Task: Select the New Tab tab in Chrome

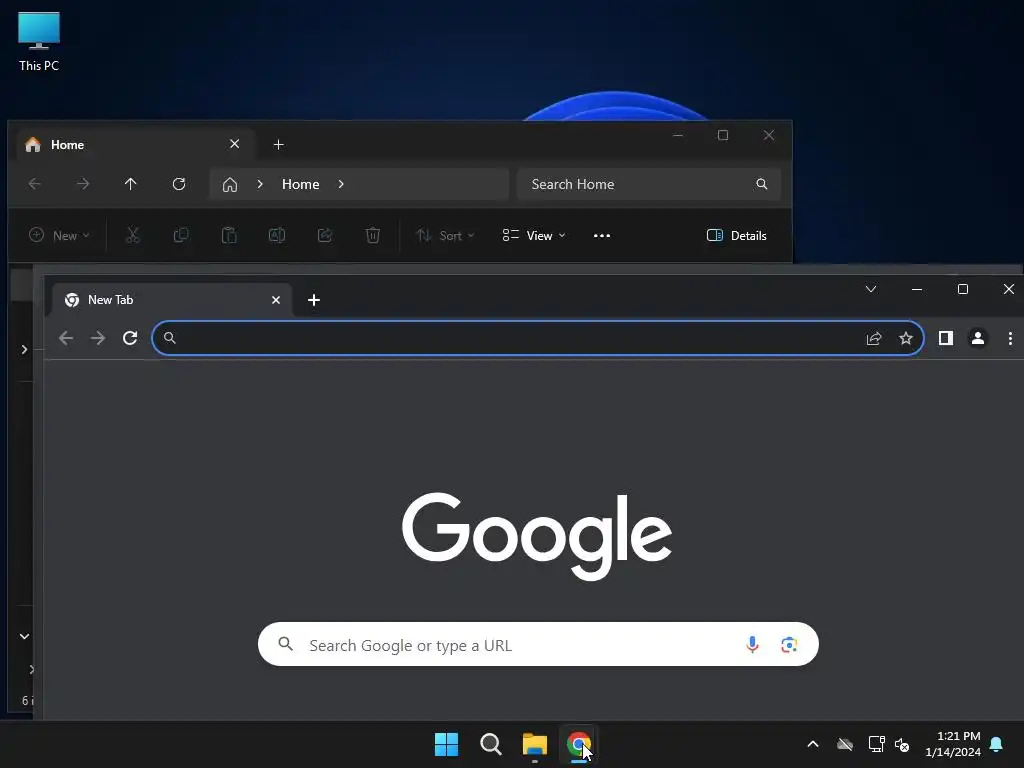Action: tap(172, 300)
